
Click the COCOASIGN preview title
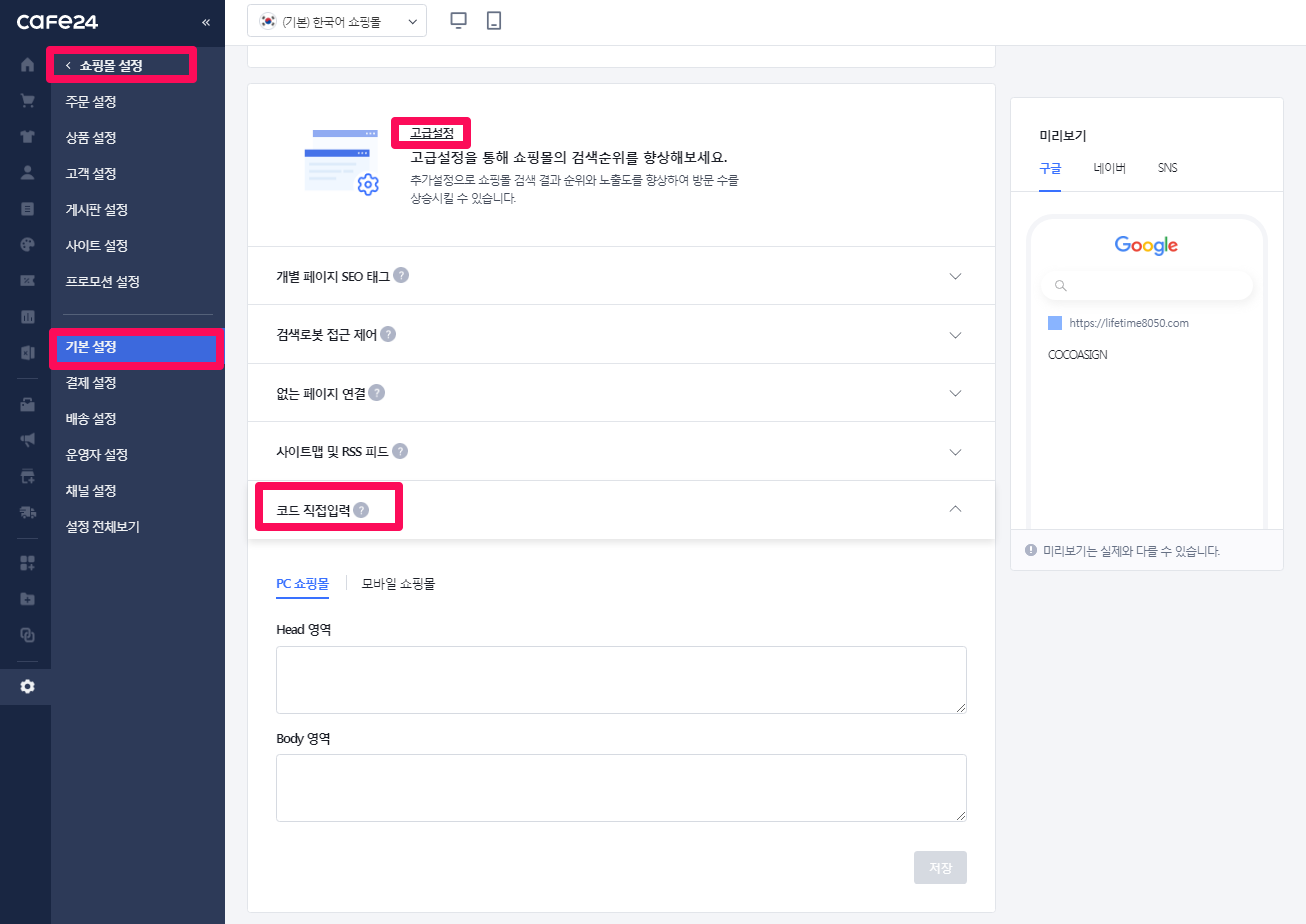tap(1078, 355)
